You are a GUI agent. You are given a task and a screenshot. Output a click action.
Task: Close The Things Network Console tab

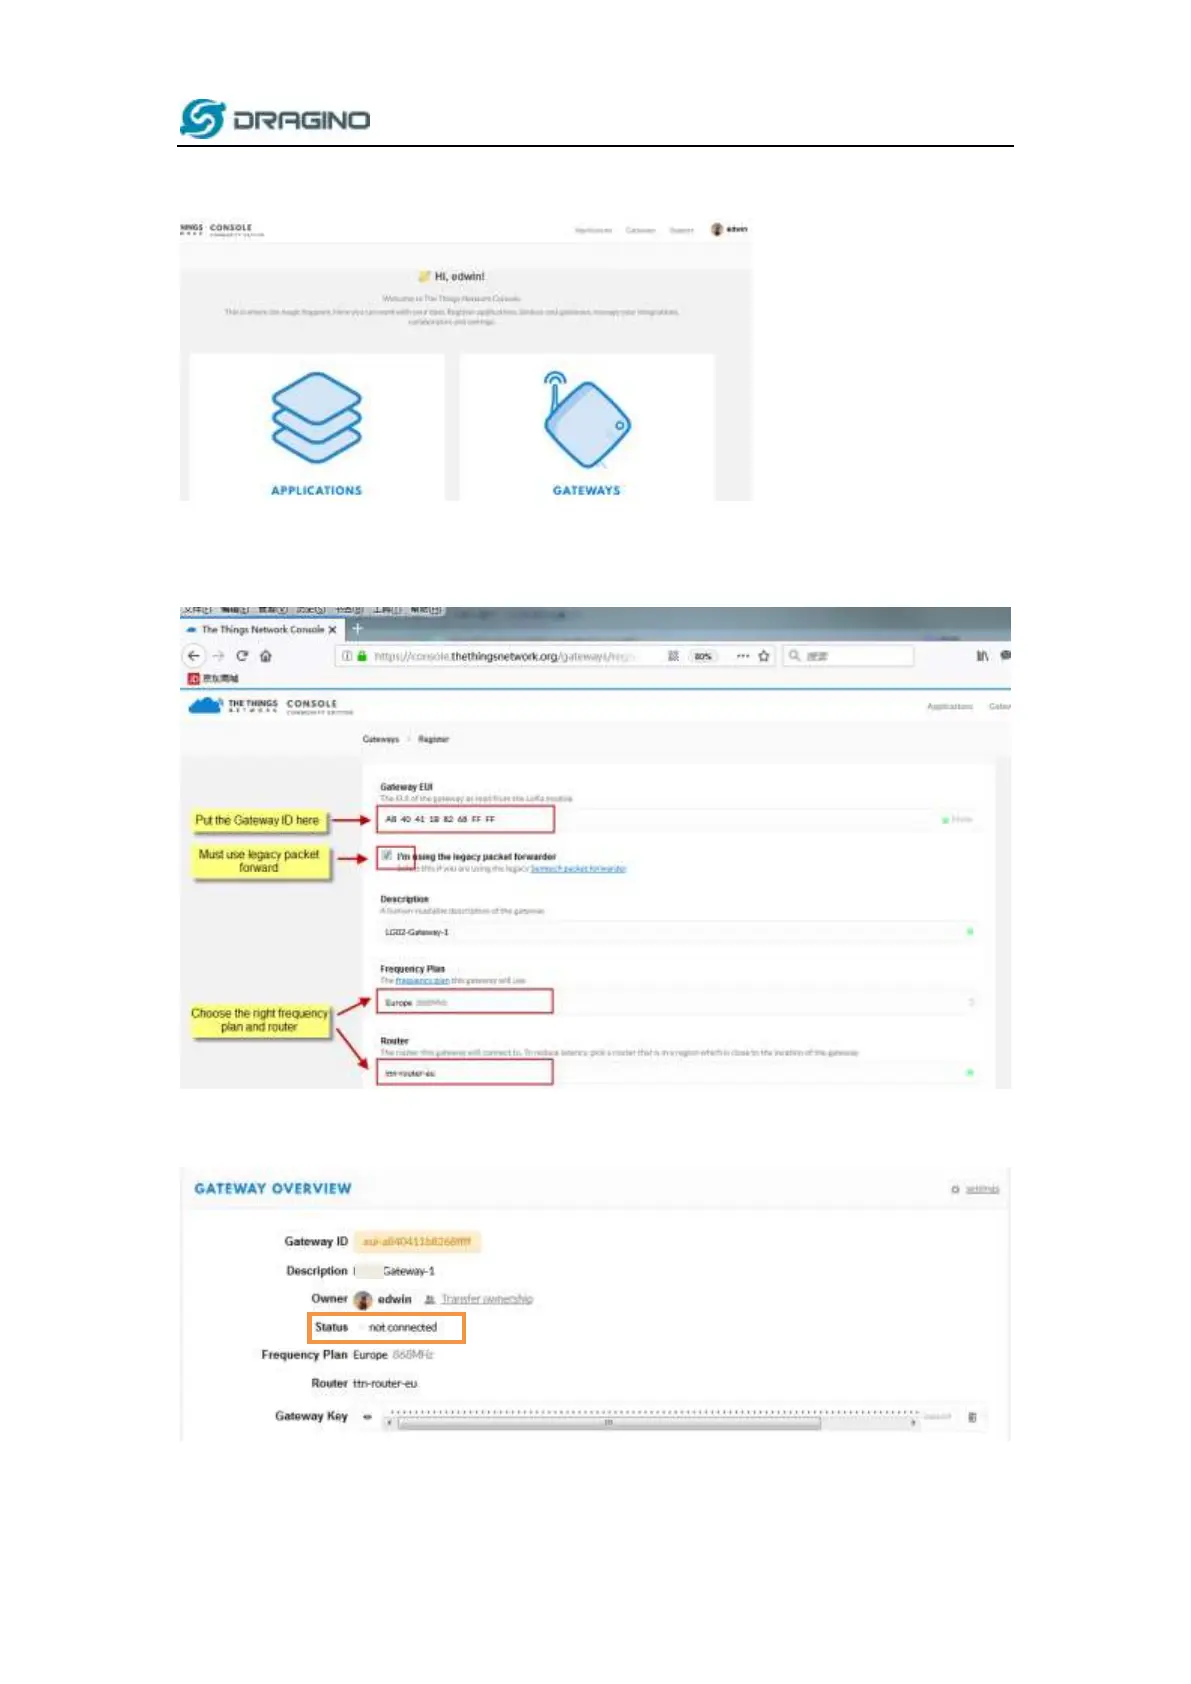(333, 630)
